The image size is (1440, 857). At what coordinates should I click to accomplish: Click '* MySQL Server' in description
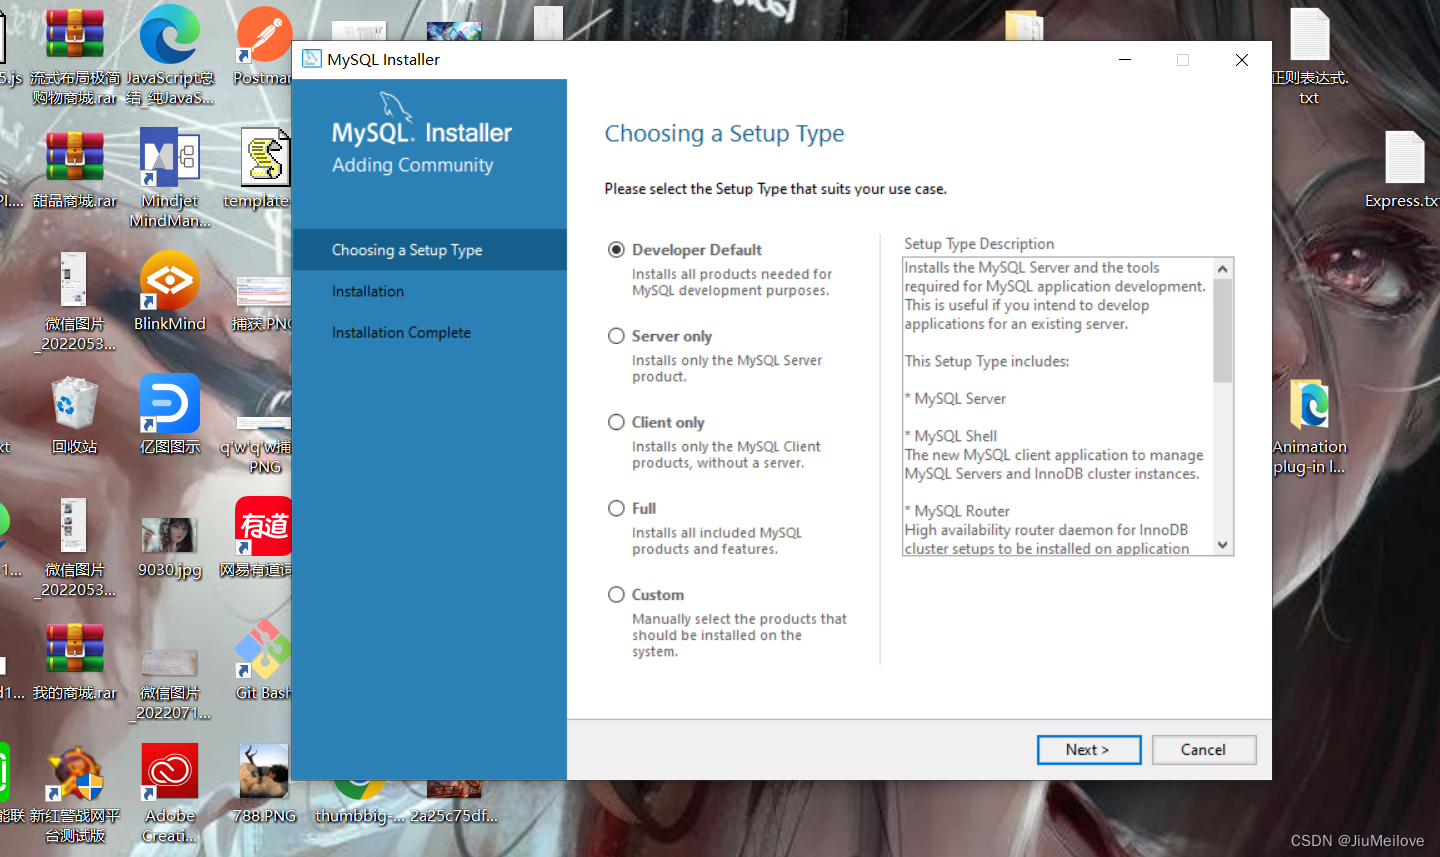click(955, 399)
